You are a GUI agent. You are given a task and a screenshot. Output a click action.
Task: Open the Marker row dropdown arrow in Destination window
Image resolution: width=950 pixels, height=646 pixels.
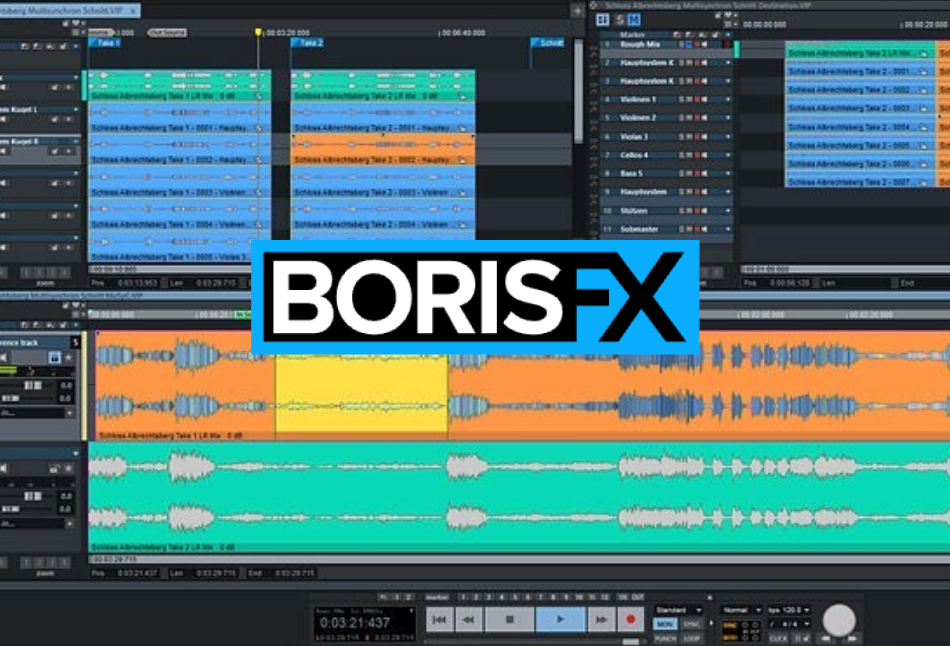(x=728, y=35)
